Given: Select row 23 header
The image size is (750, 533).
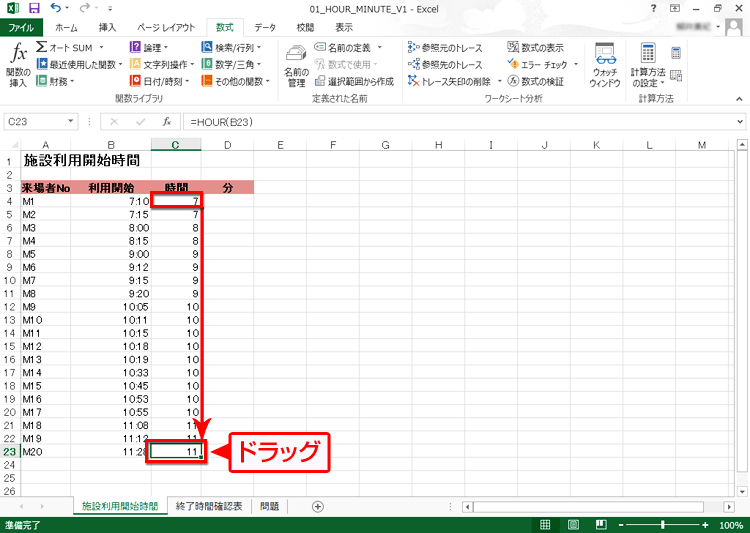Looking at the screenshot, I should tap(10, 451).
